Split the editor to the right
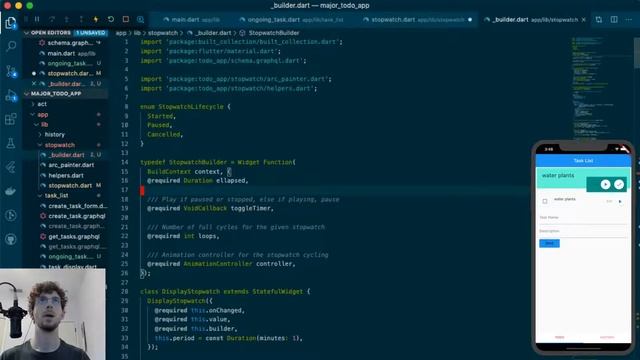This screenshot has height=360, width=640. [x=614, y=20]
